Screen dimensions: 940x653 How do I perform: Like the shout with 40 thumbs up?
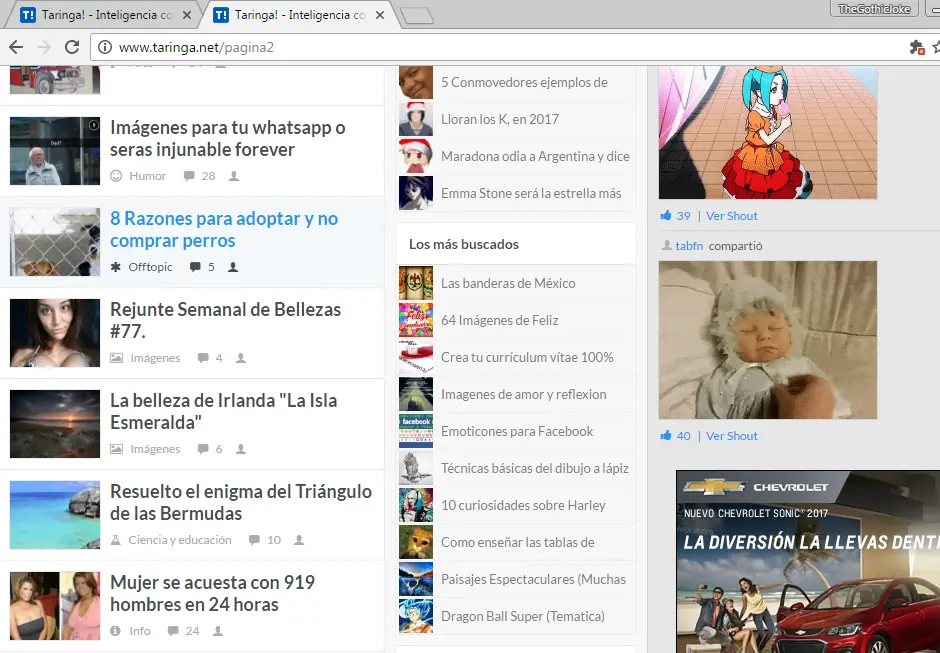point(666,435)
